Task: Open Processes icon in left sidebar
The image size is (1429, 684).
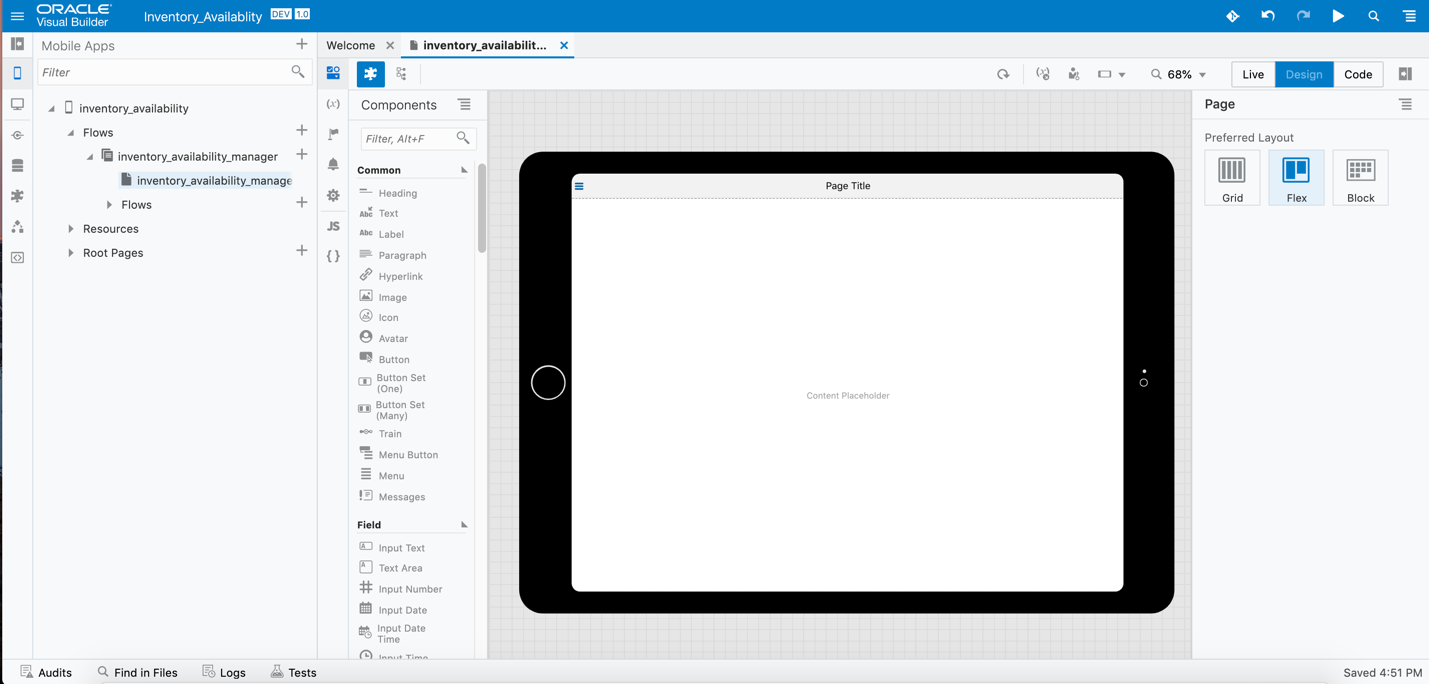Action: (x=17, y=227)
